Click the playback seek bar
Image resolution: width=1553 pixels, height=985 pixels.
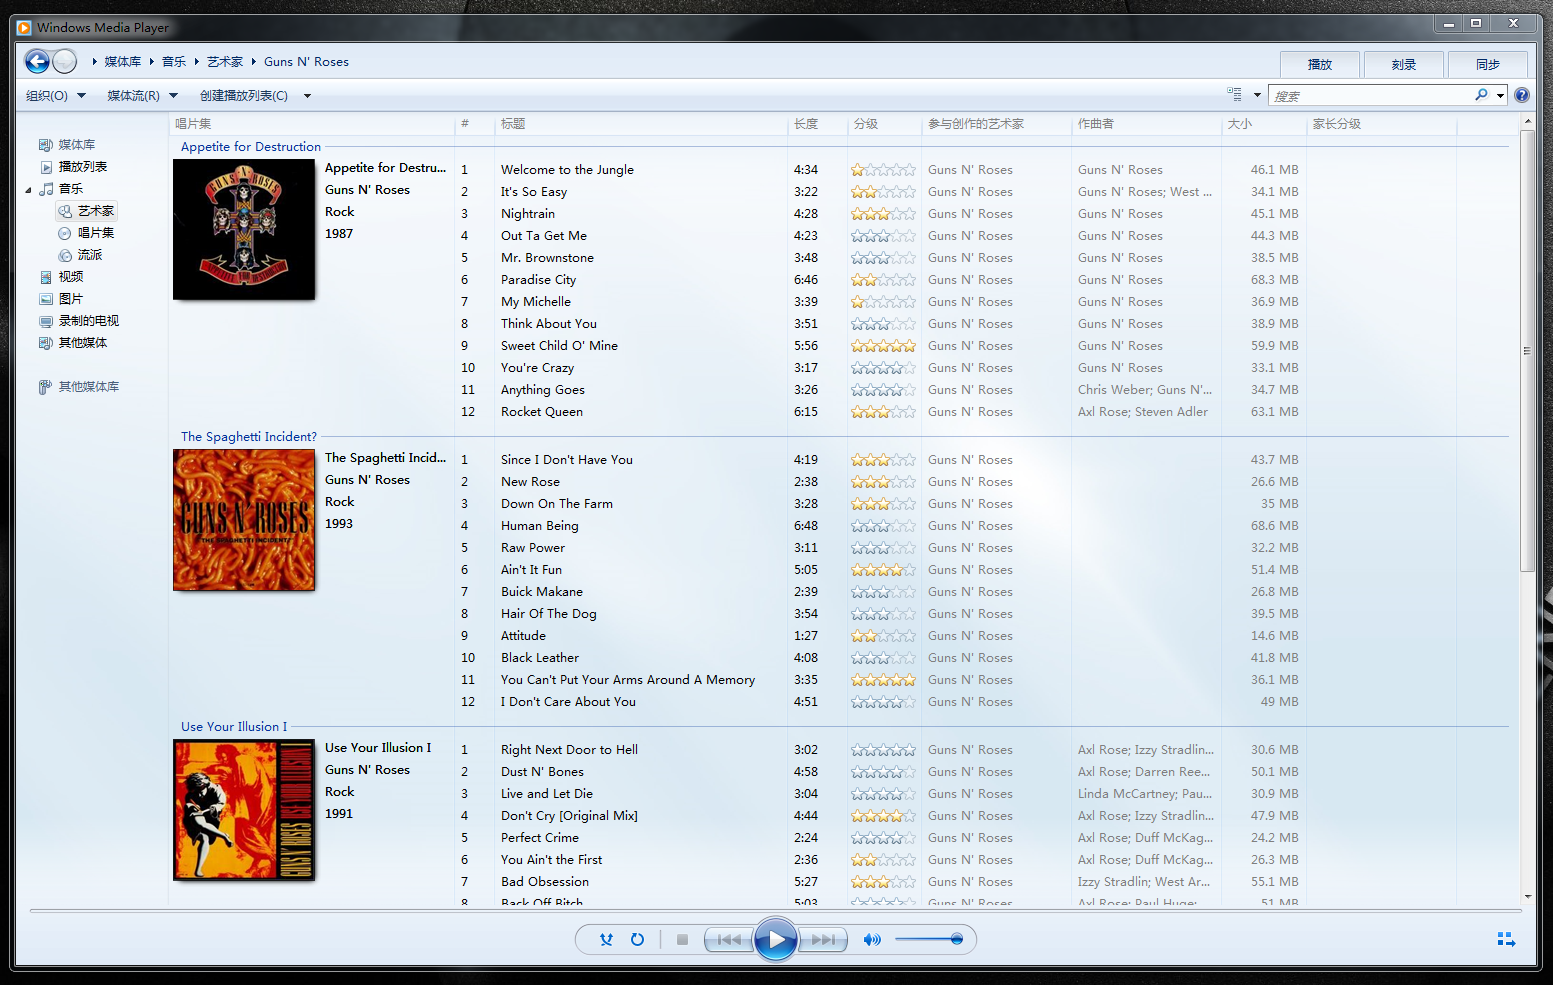(776, 911)
